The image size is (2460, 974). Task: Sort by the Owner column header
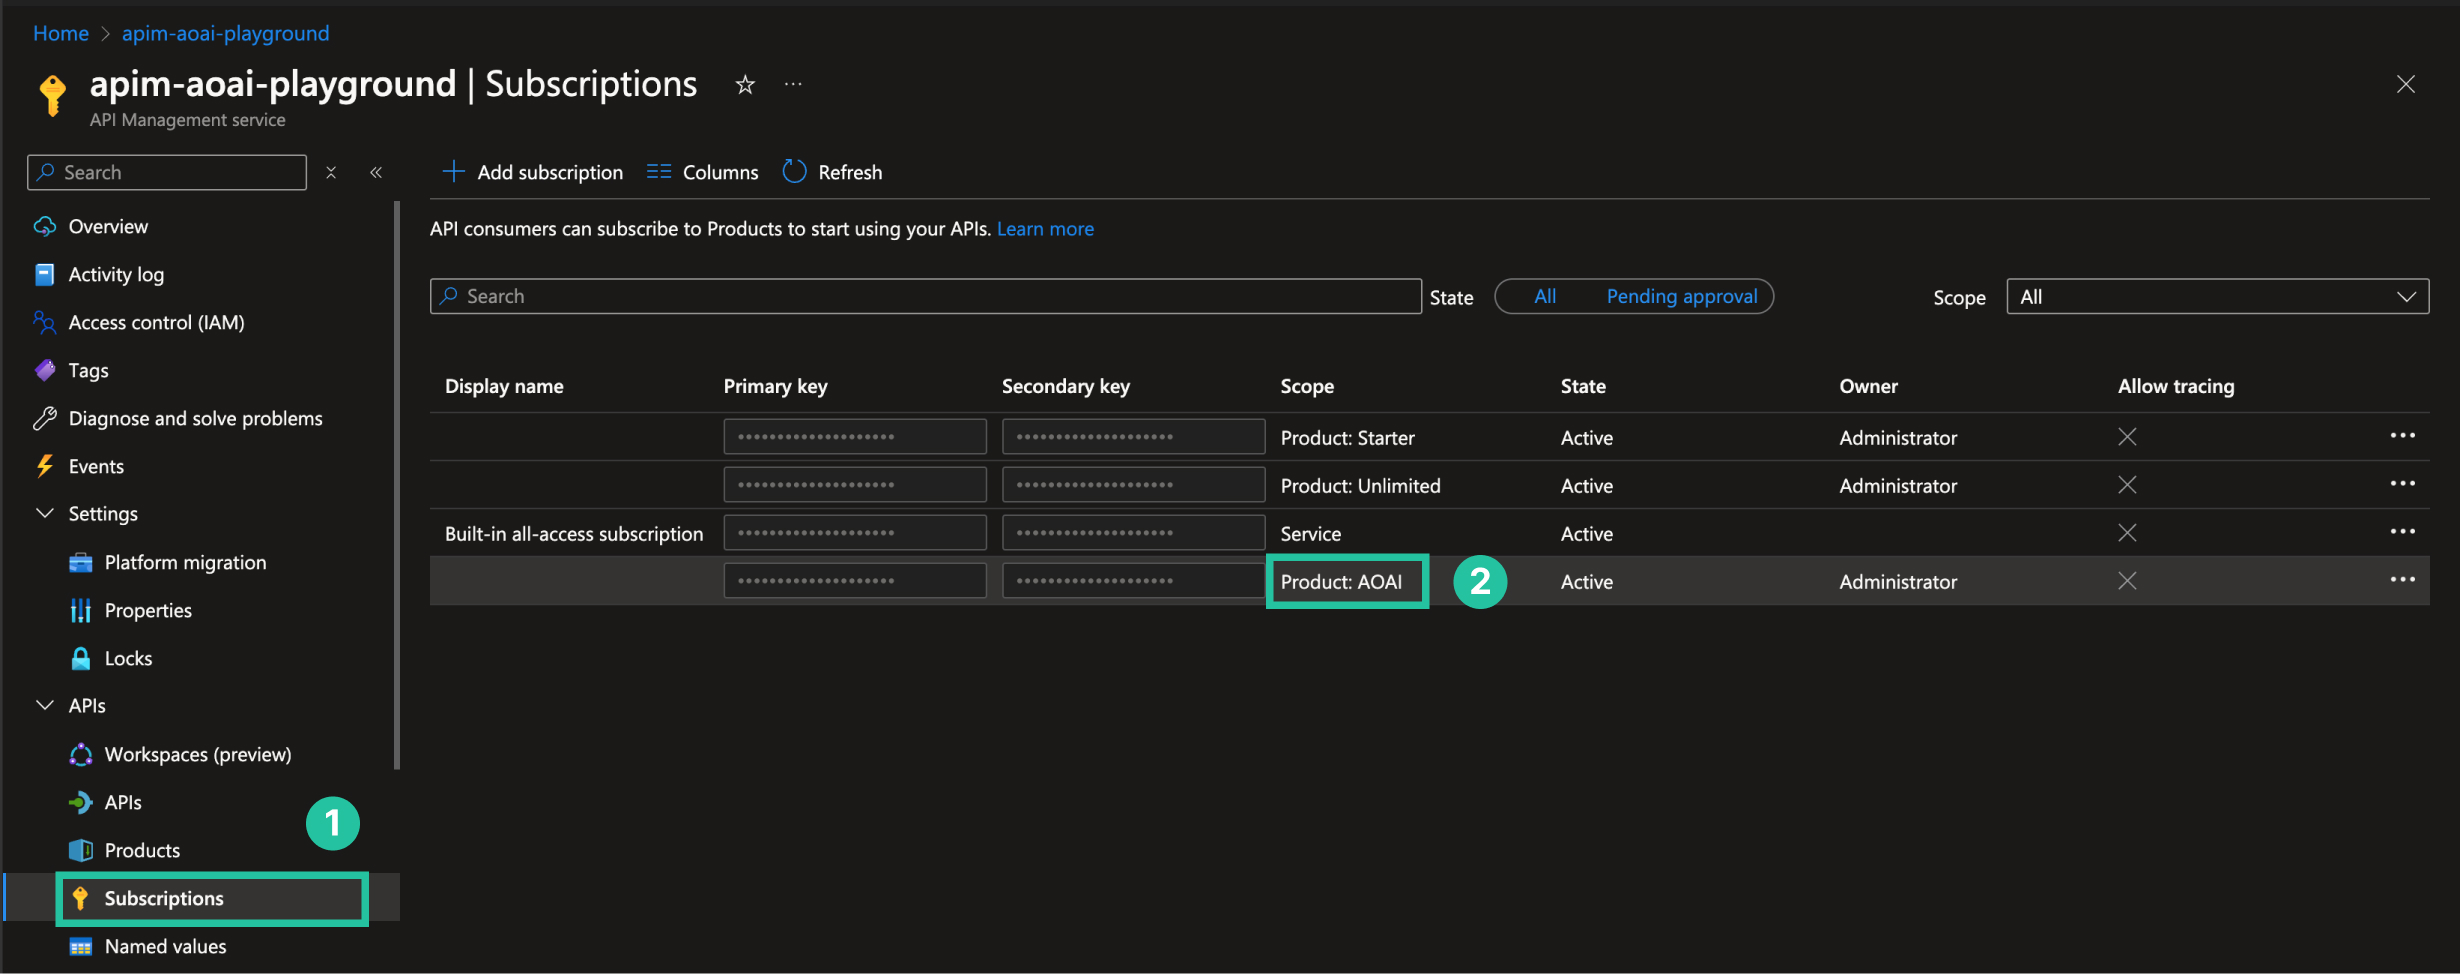[1868, 387]
